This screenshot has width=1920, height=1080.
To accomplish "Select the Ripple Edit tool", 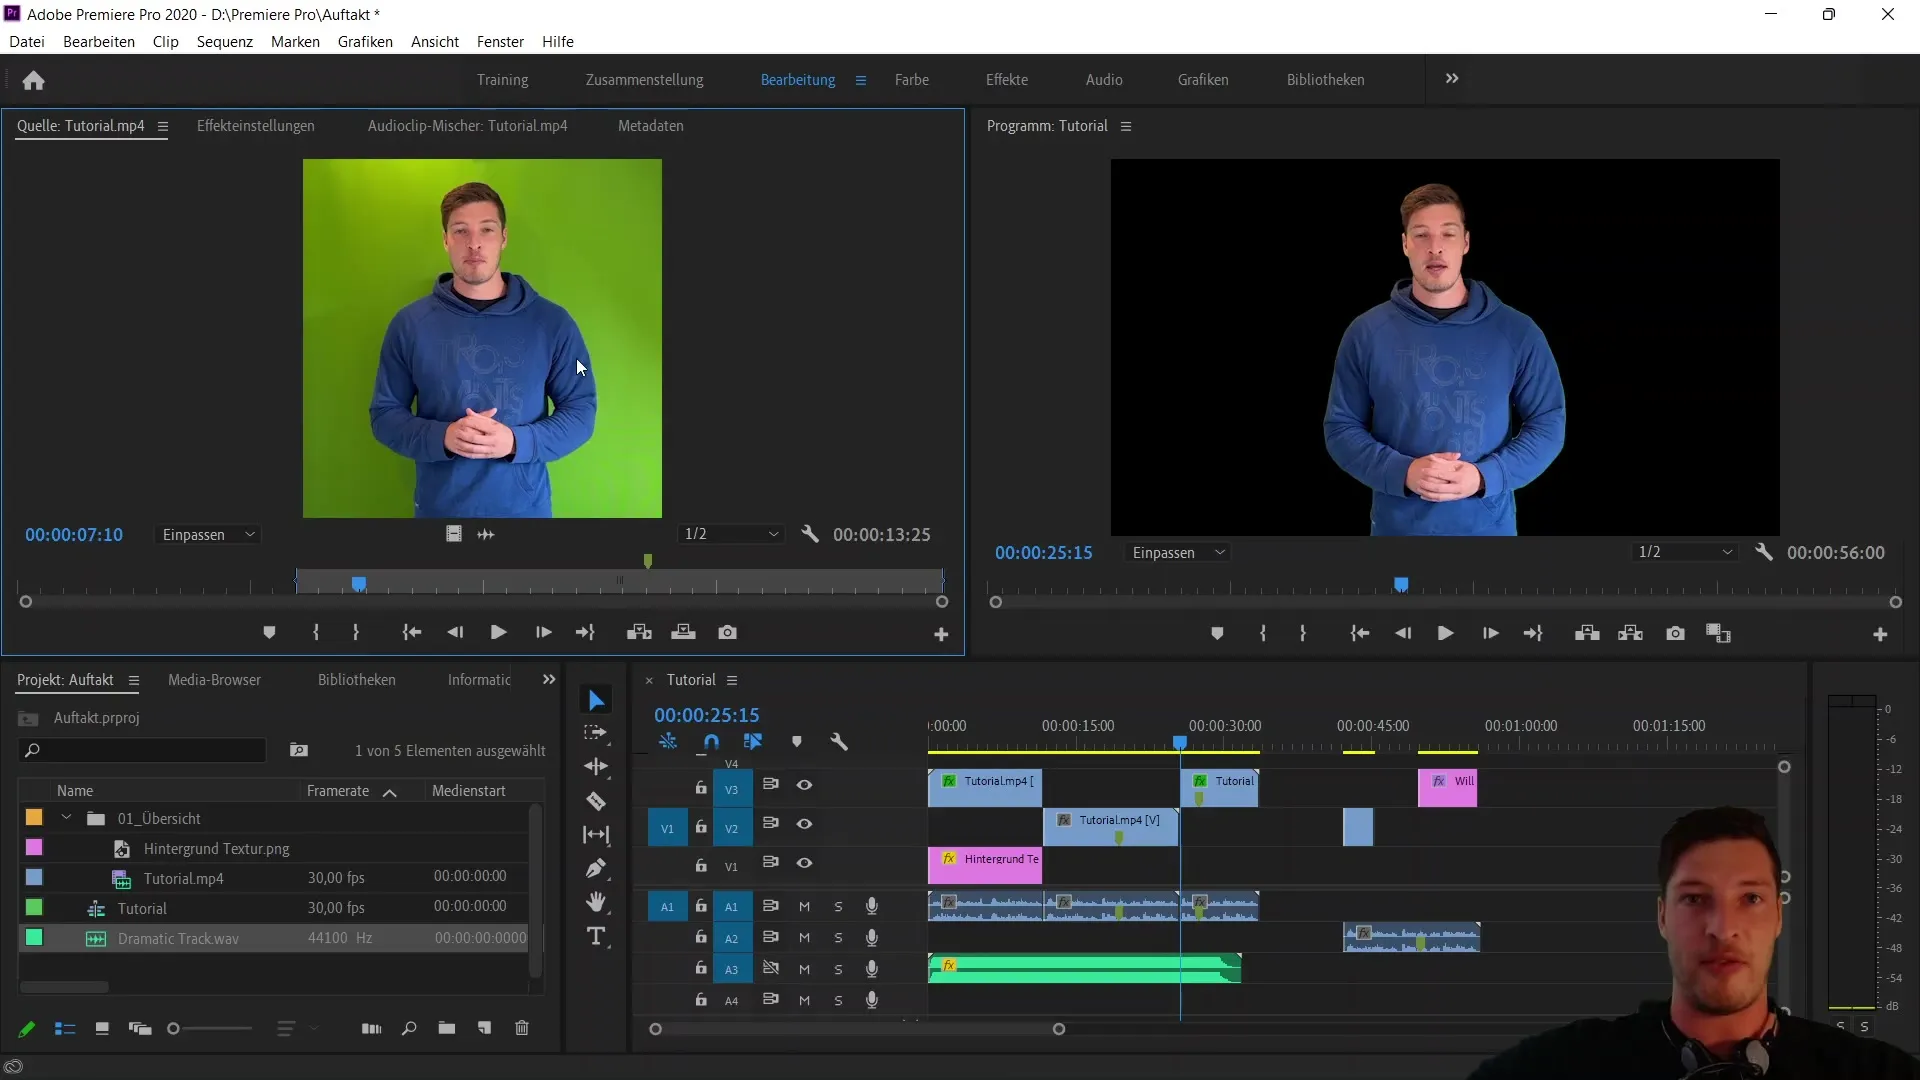I will (x=596, y=767).
